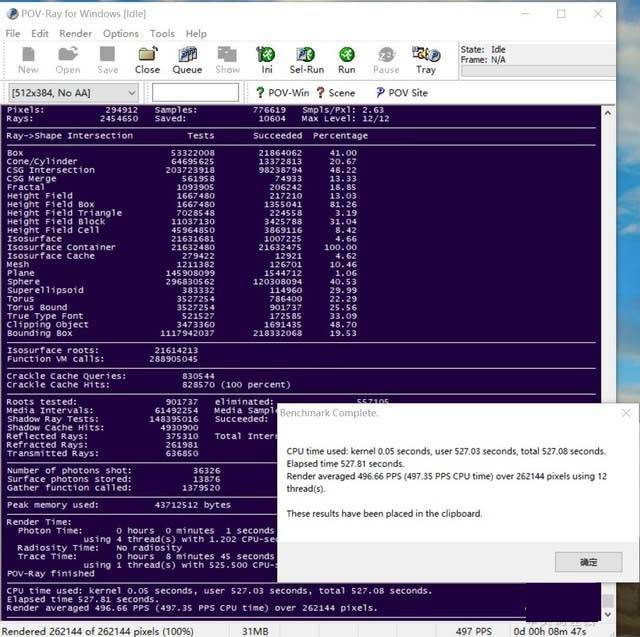Click the True Type Font statistics row
The height and width of the screenshot is (637, 640).
tap(182, 316)
